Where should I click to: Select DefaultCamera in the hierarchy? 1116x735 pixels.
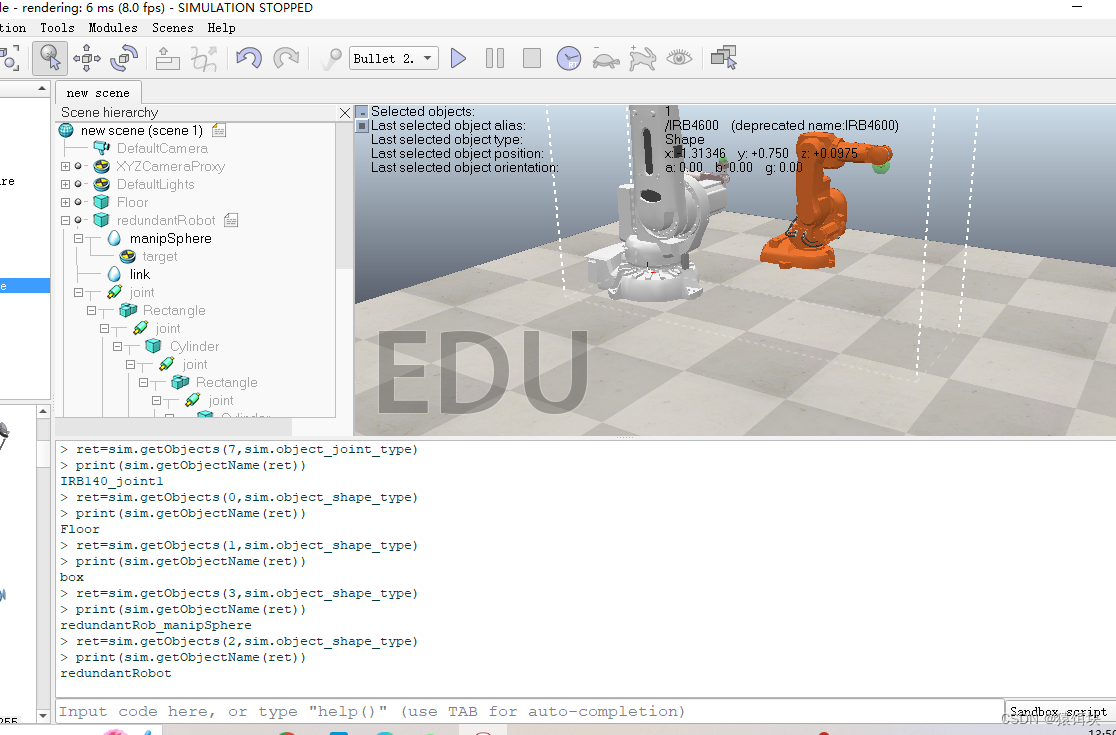tap(162, 148)
